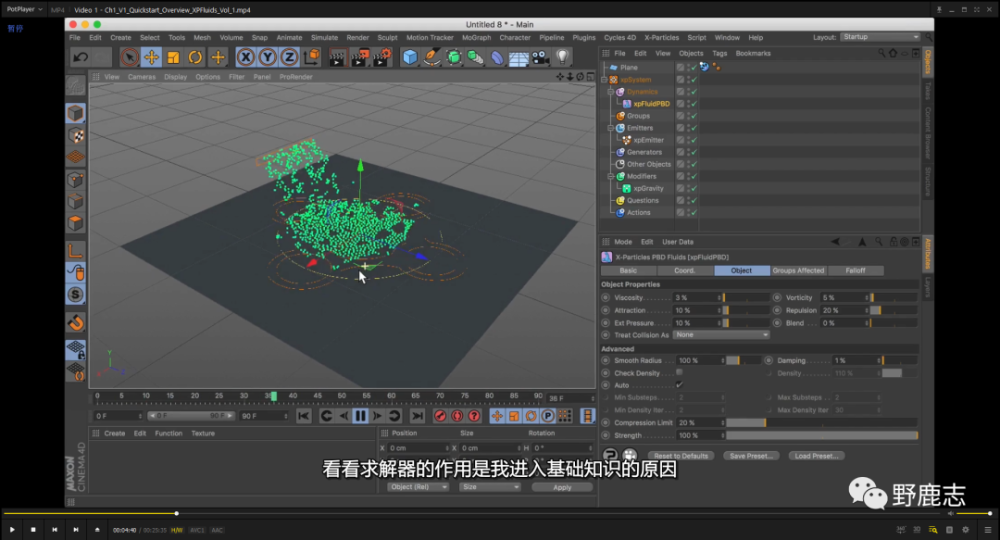
Task: Open the Deformer objects icon
Action: [x=497, y=57]
